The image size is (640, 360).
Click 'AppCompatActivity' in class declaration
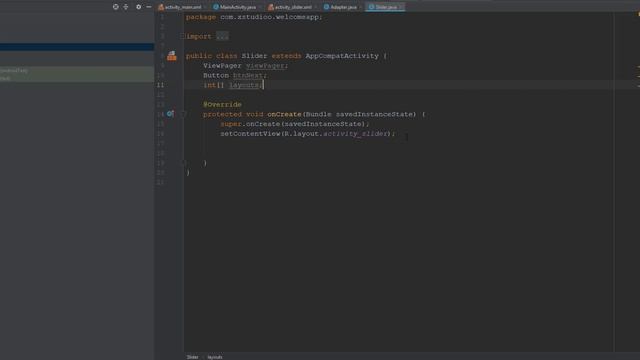point(342,56)
